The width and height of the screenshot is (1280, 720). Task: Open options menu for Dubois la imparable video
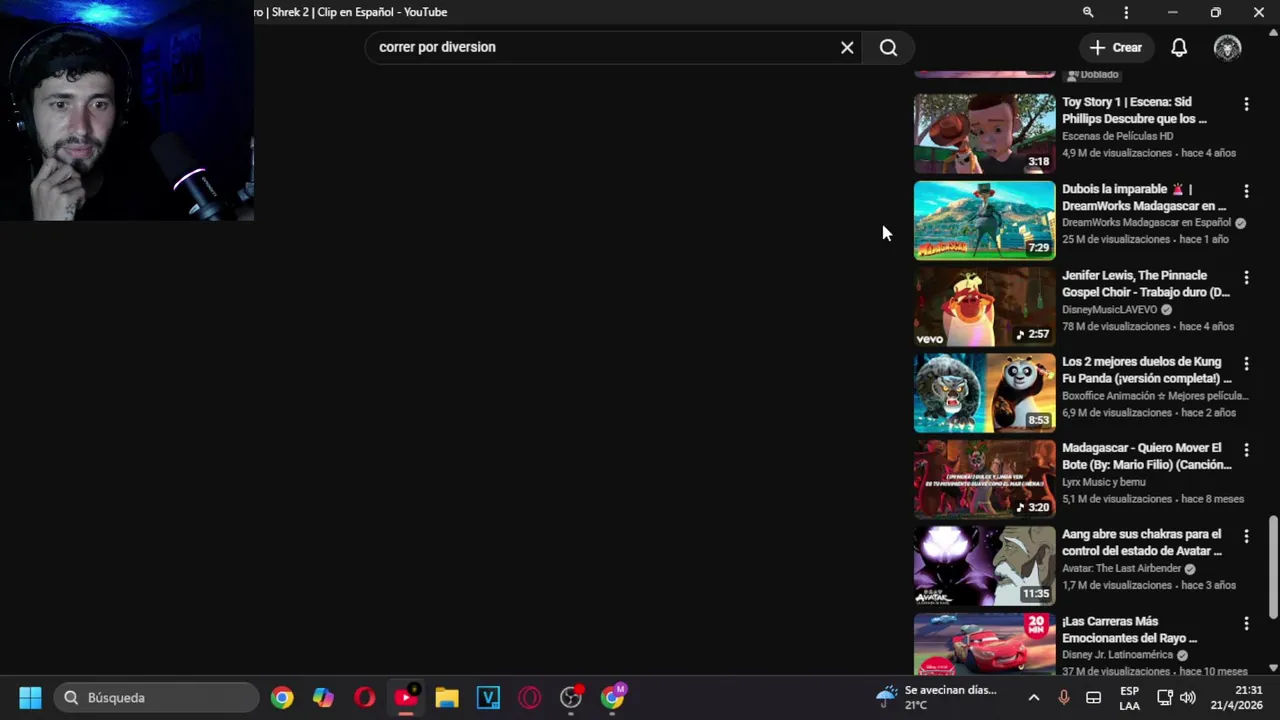pos(1246,190)
